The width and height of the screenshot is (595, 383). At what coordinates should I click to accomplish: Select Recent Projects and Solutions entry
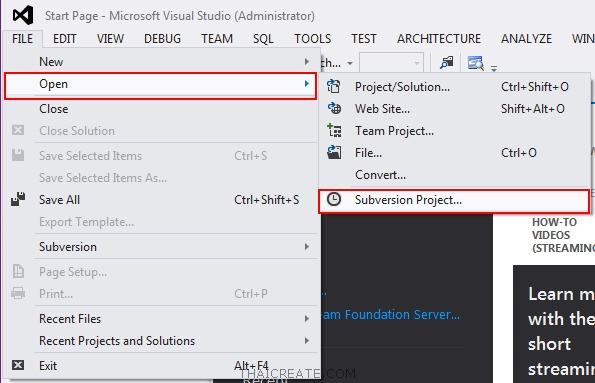[160, 340]
